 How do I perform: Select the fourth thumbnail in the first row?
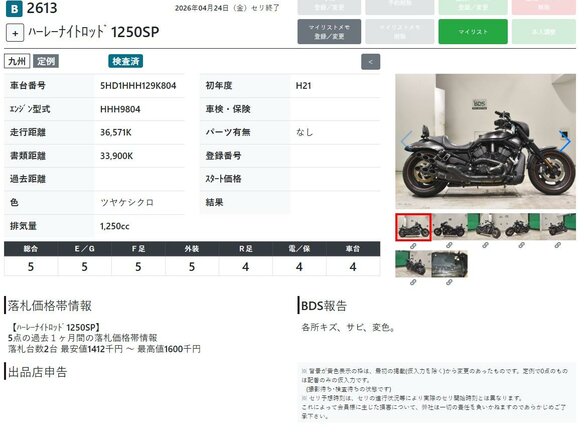coord(521,227)
